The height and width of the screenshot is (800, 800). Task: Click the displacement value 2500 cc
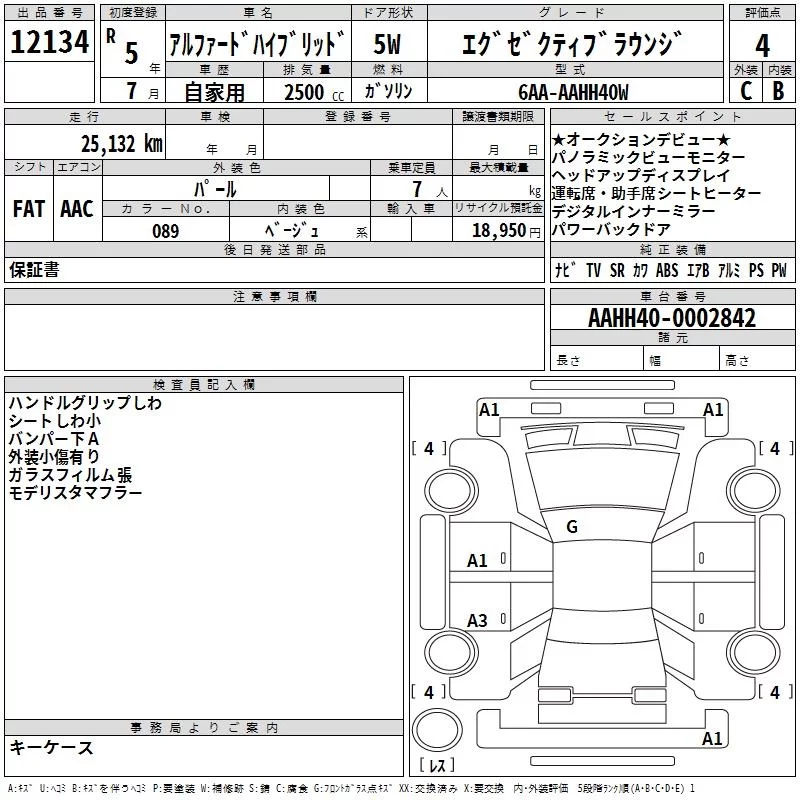click(x=314, y=92)
